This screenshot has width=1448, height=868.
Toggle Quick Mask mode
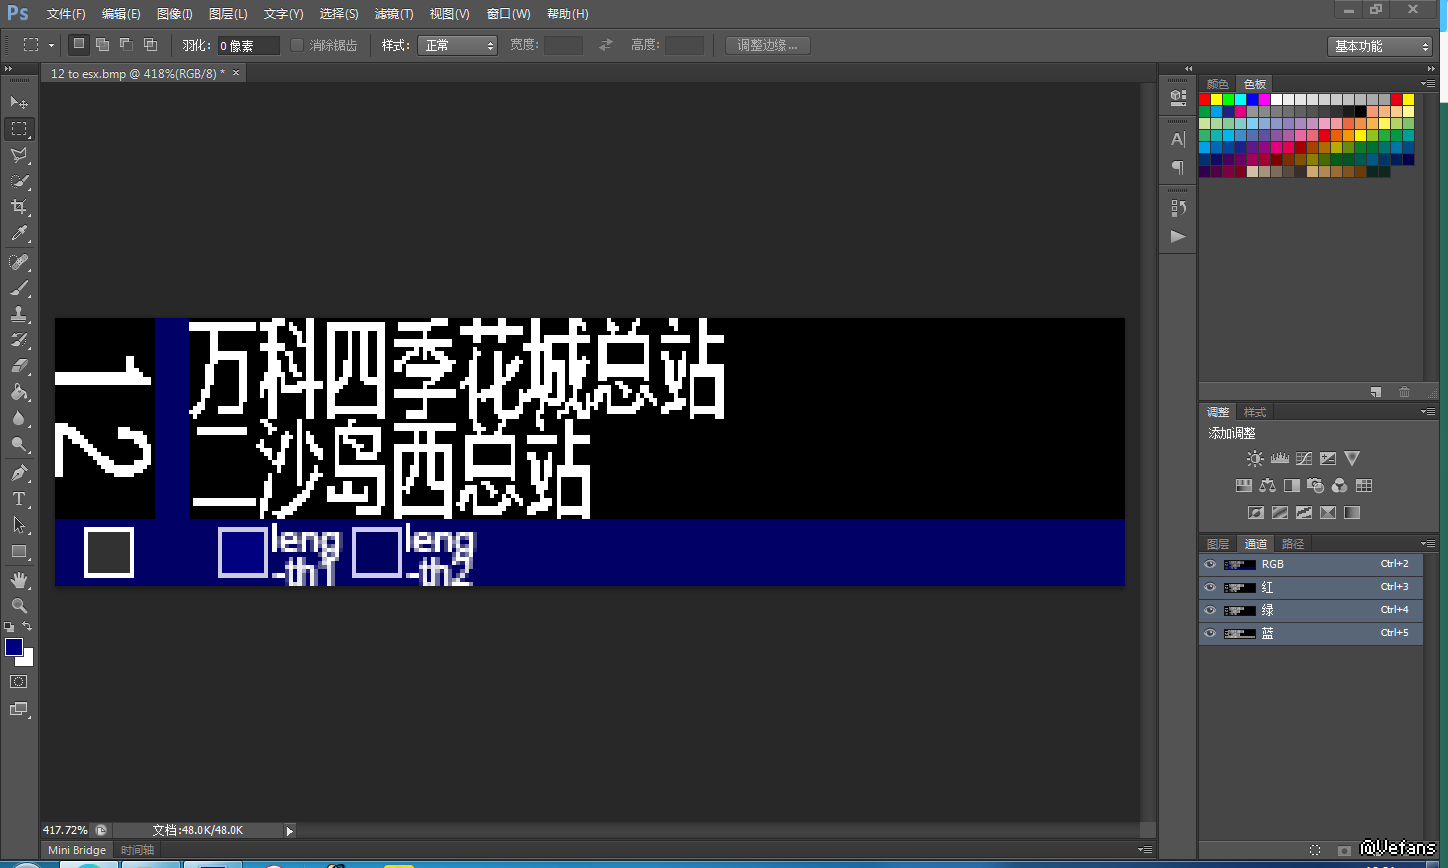click(19, 682)
